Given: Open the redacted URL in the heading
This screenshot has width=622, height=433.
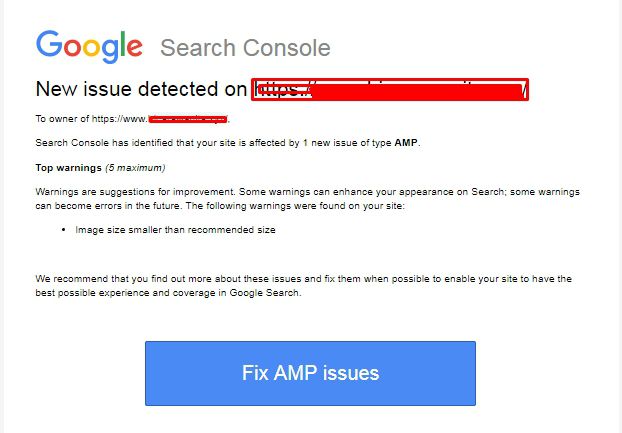Looking at the screenshot, I should [x=390, y=90].
